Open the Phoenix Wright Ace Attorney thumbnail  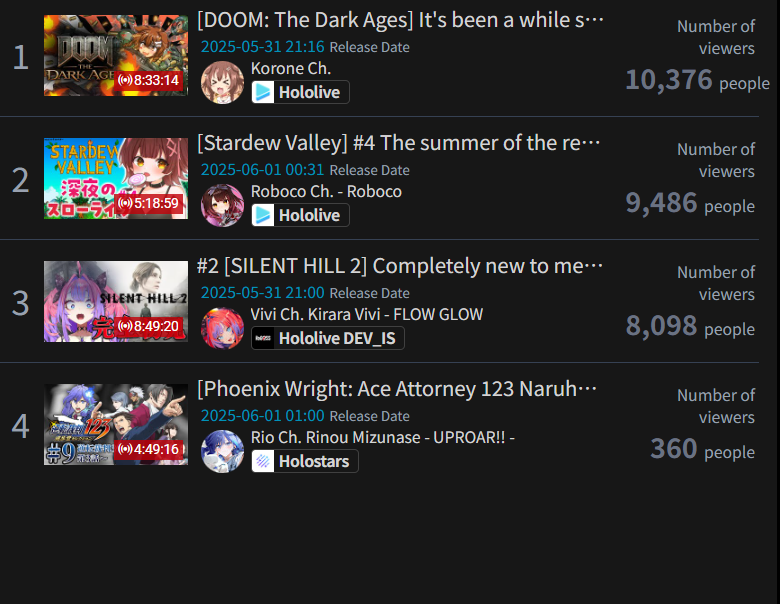(x=116, y=424)
